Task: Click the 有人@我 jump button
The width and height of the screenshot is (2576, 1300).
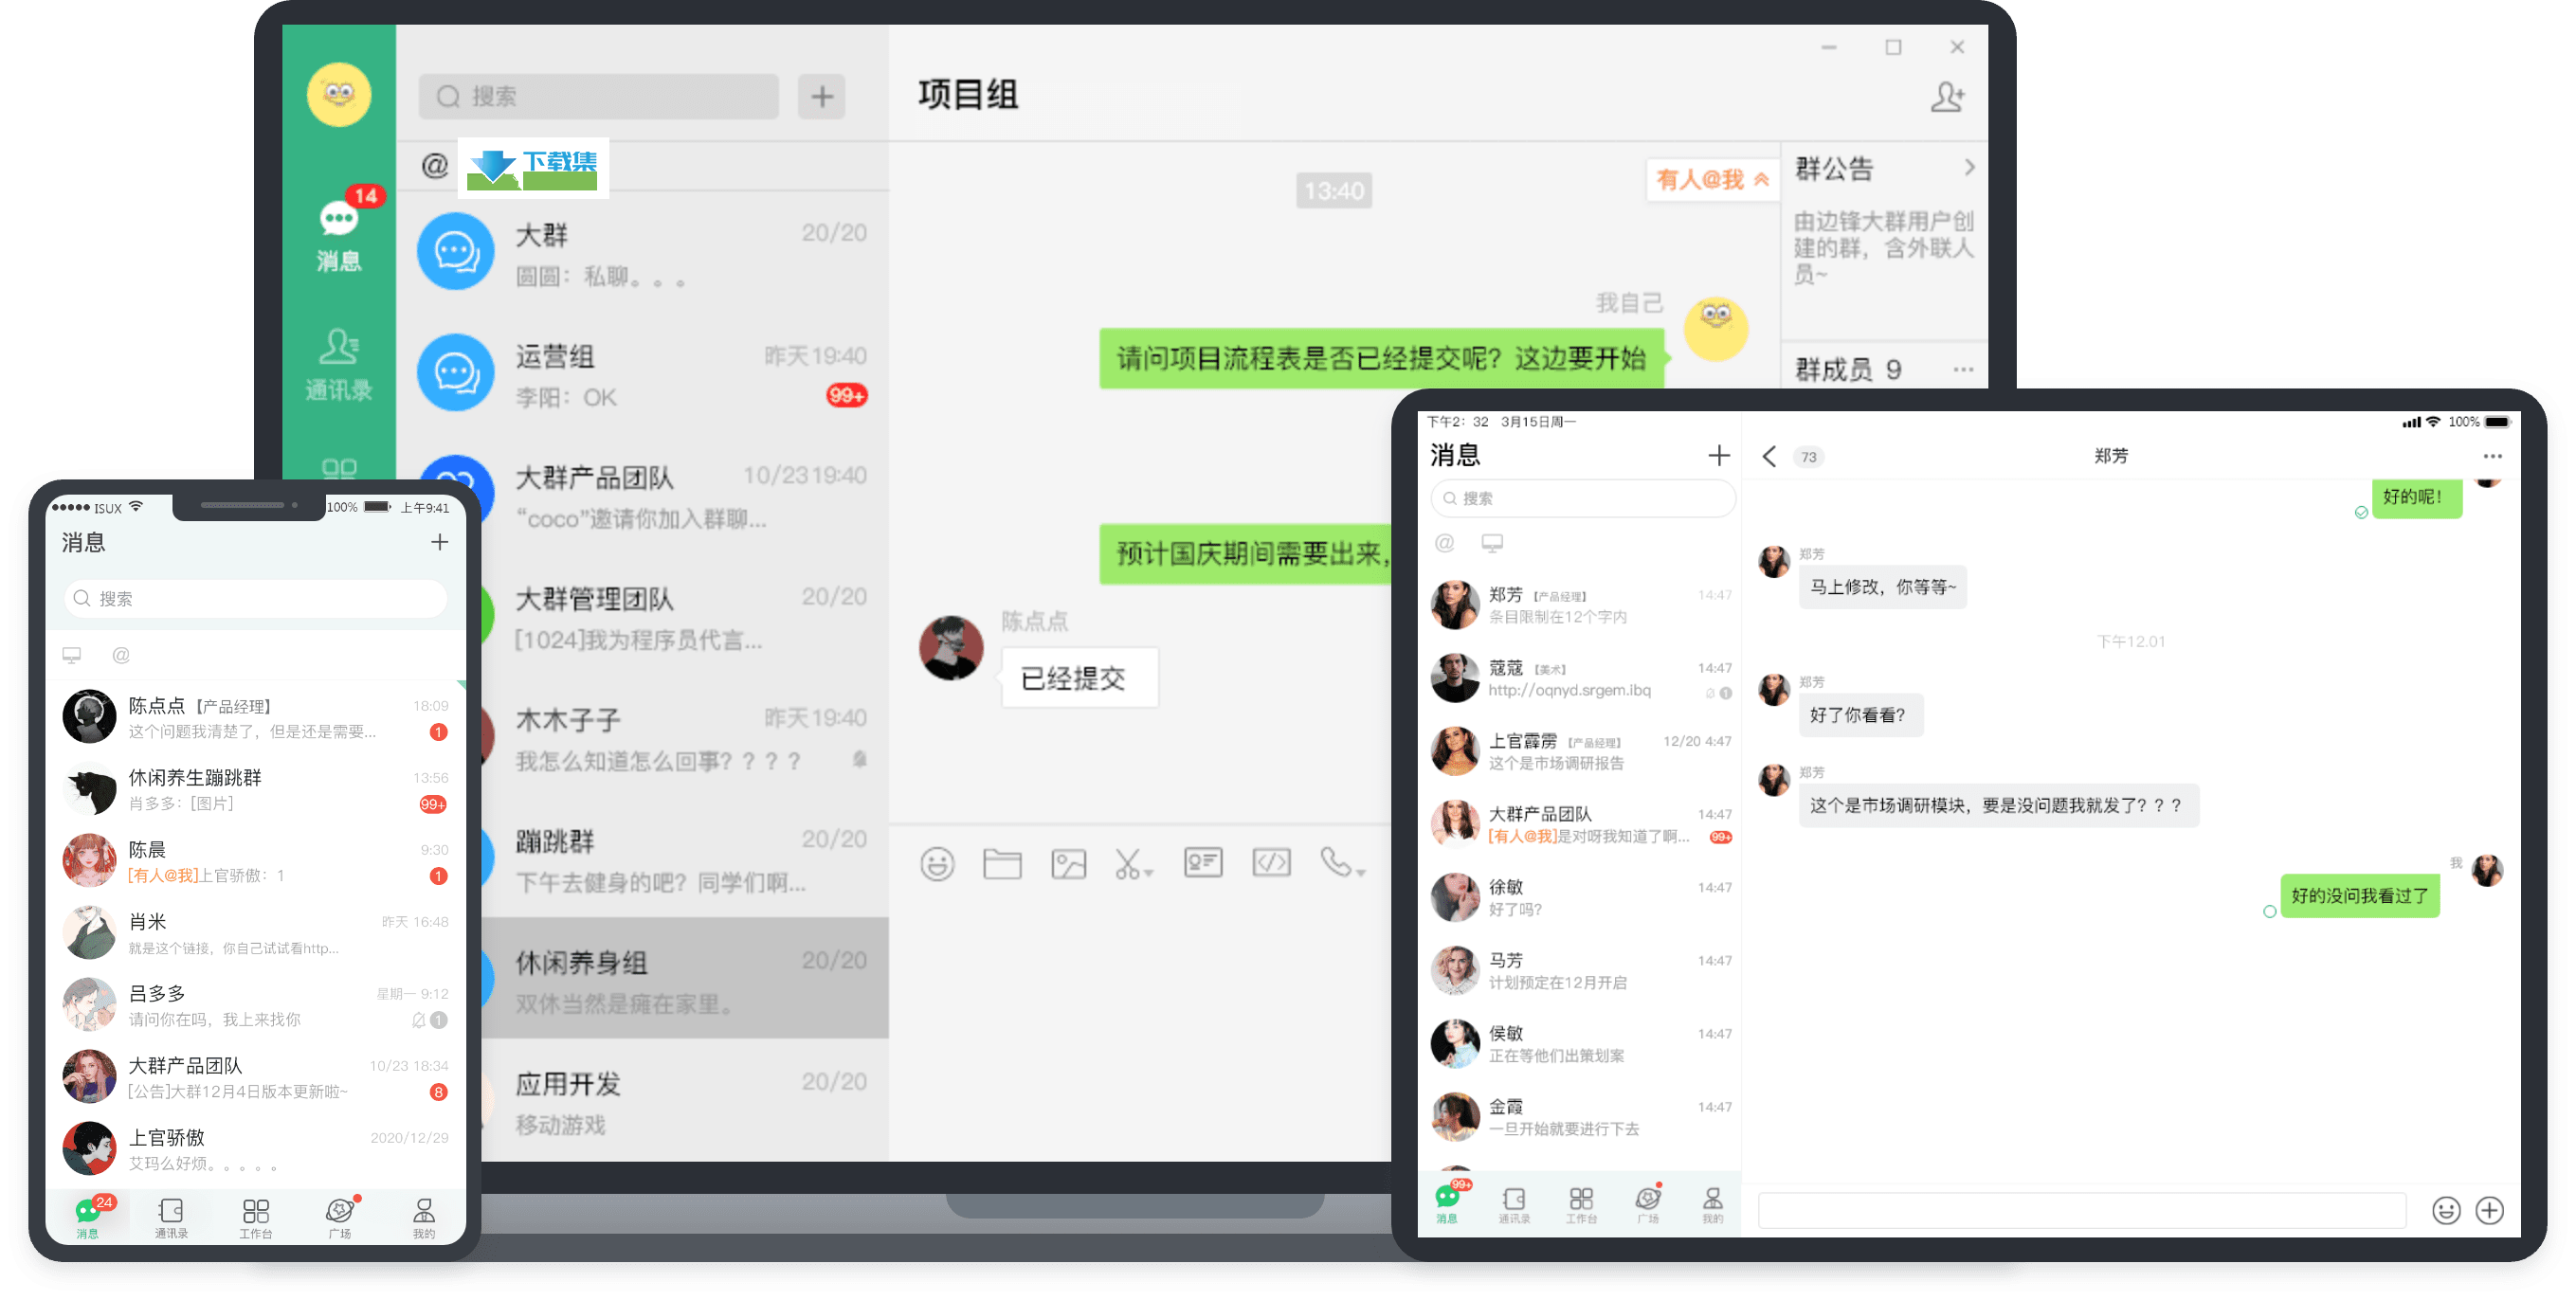Action: pos(1712,179)
